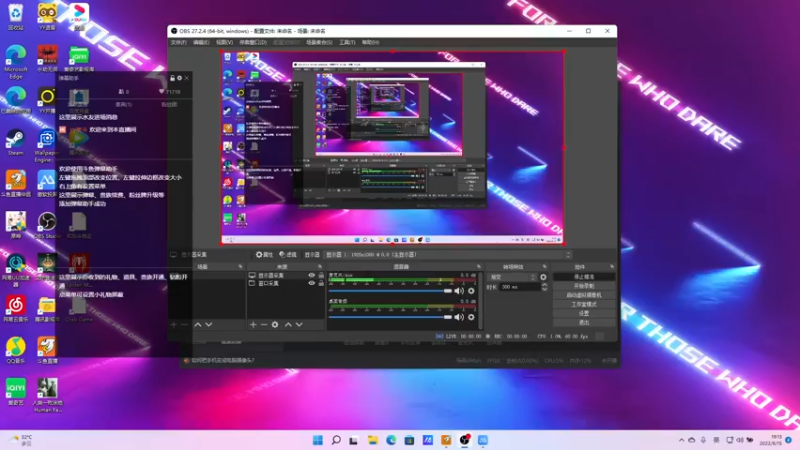Pop out the Sources dock panel
Viewport: 800px width, 450px height.
(320, 267)
